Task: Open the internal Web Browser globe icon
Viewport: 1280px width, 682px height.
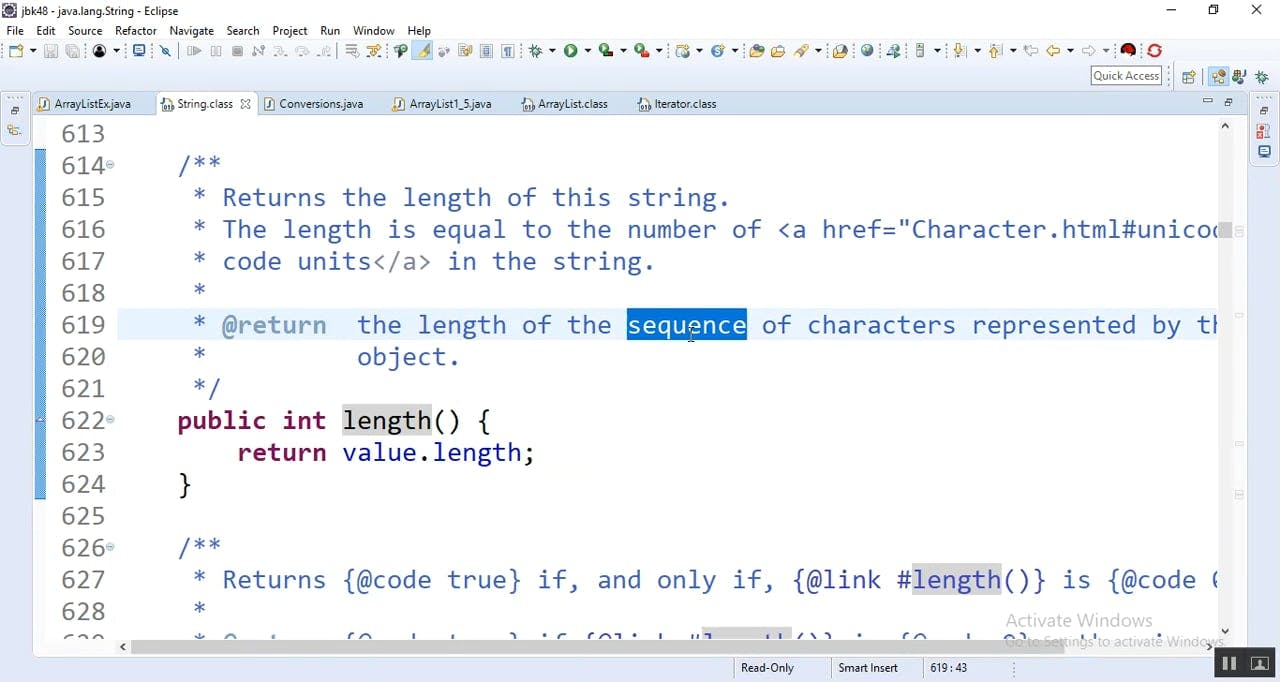Action: (x=866, y=51)
